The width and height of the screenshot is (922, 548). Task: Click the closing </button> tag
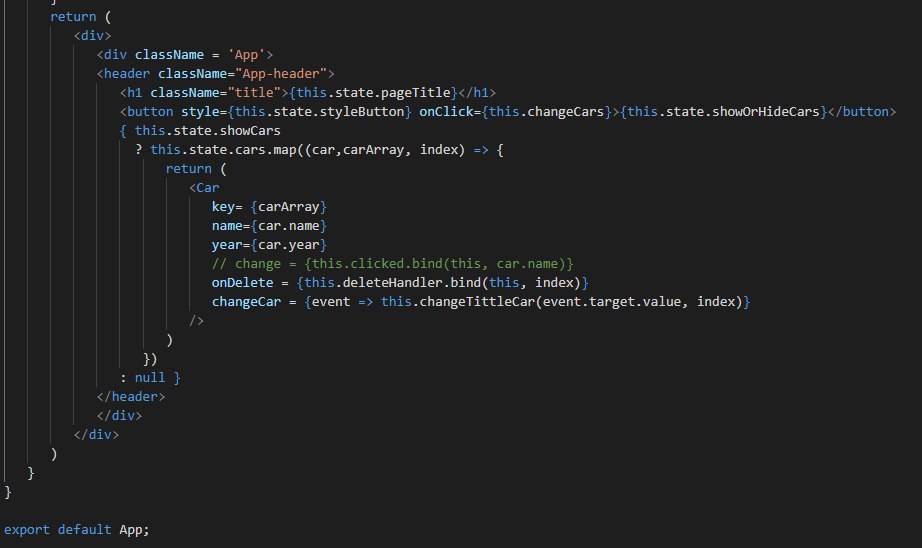point(861,112)
